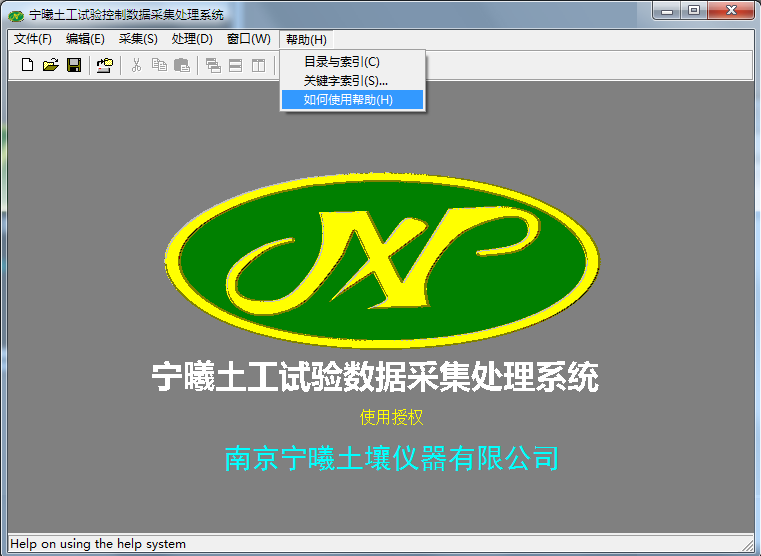This screenshot has height=556, width=761.
Task: Close the open 帮助(H) menu
Action: click(x=306, y=39)
